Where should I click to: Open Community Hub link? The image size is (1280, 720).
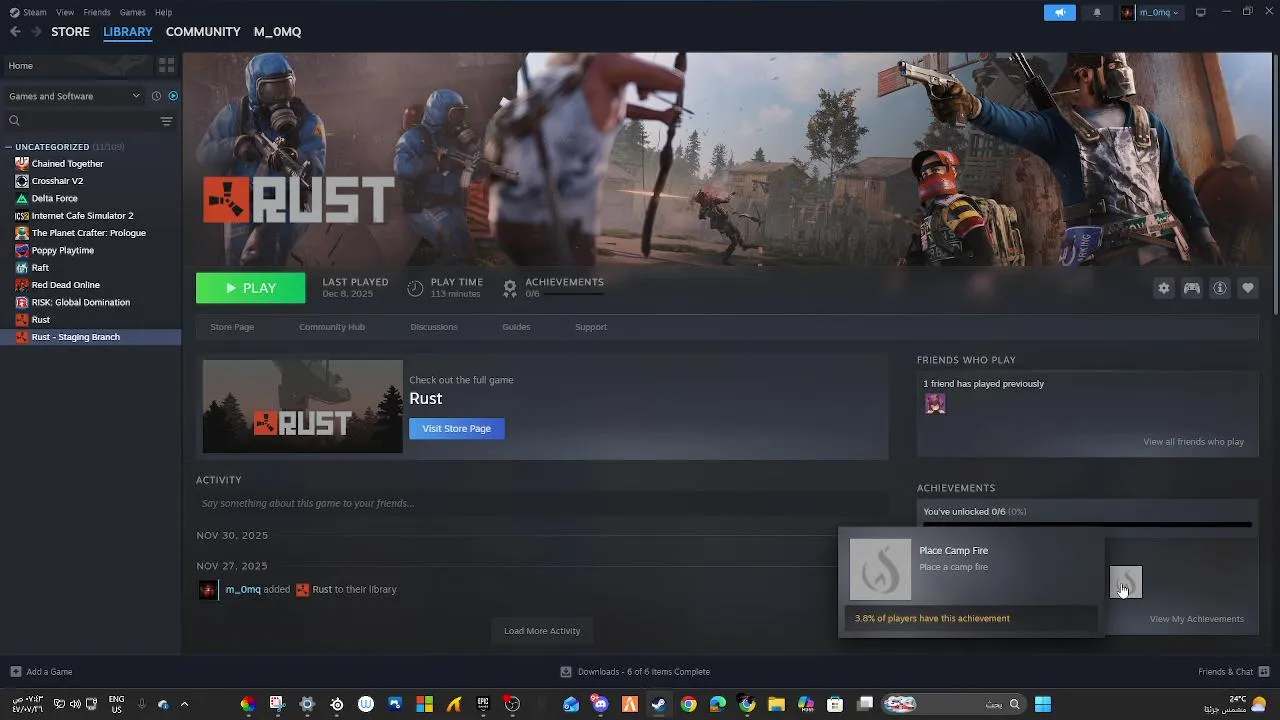pyautogui.click(x=332, y=327)
